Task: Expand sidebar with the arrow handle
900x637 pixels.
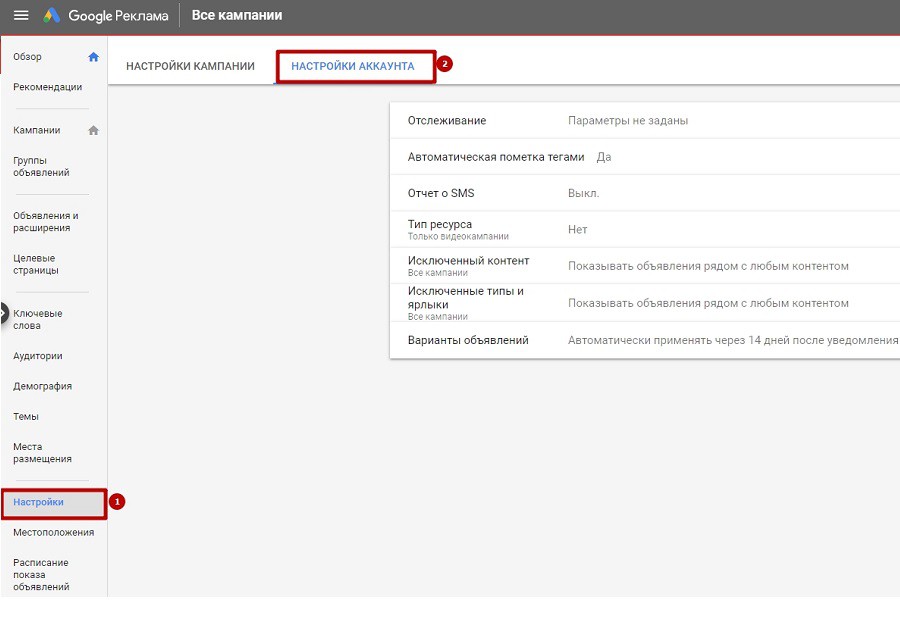Action: point(4,312)
